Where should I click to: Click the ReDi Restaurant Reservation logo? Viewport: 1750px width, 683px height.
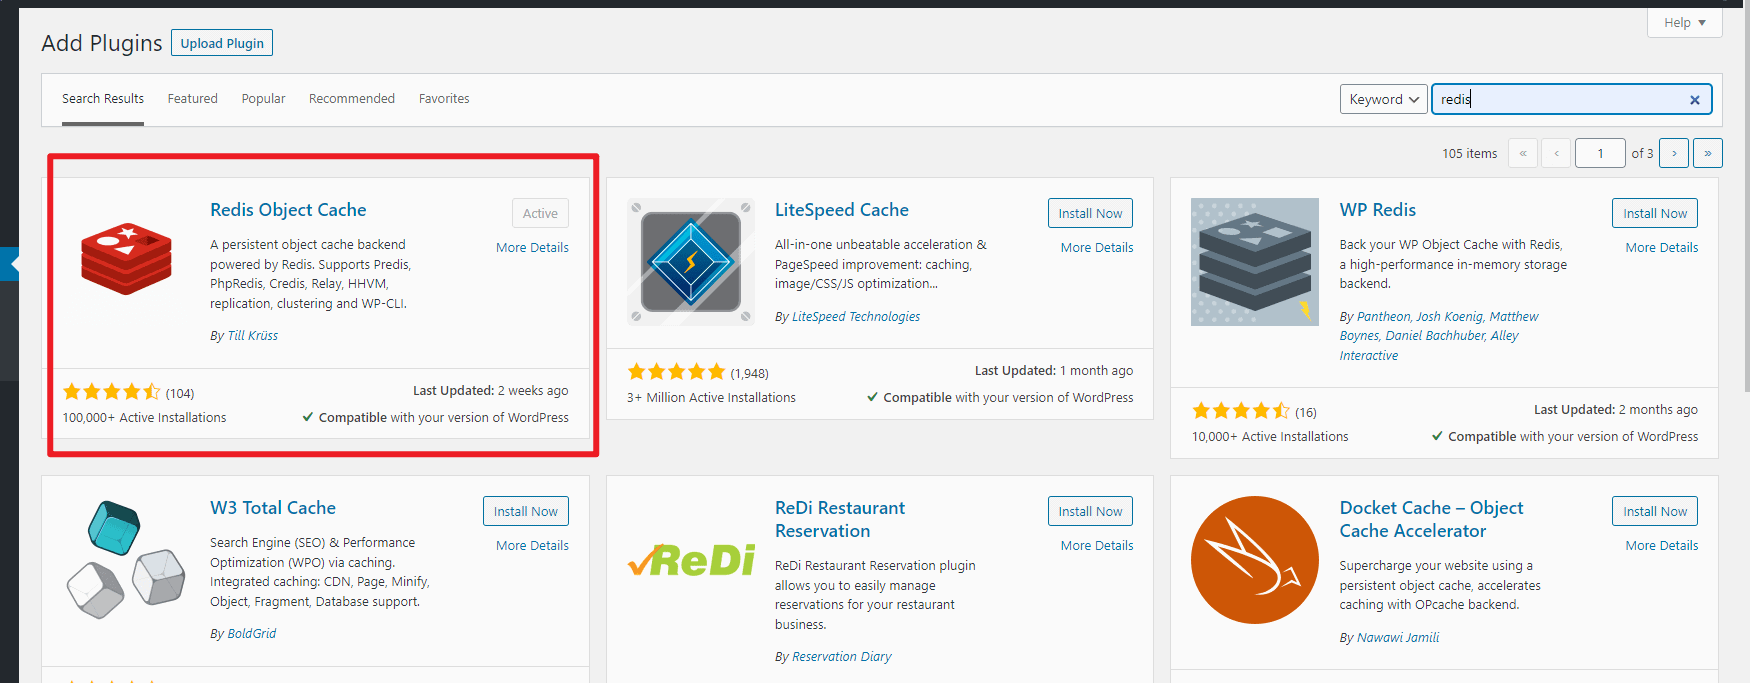tap(691, 561)
